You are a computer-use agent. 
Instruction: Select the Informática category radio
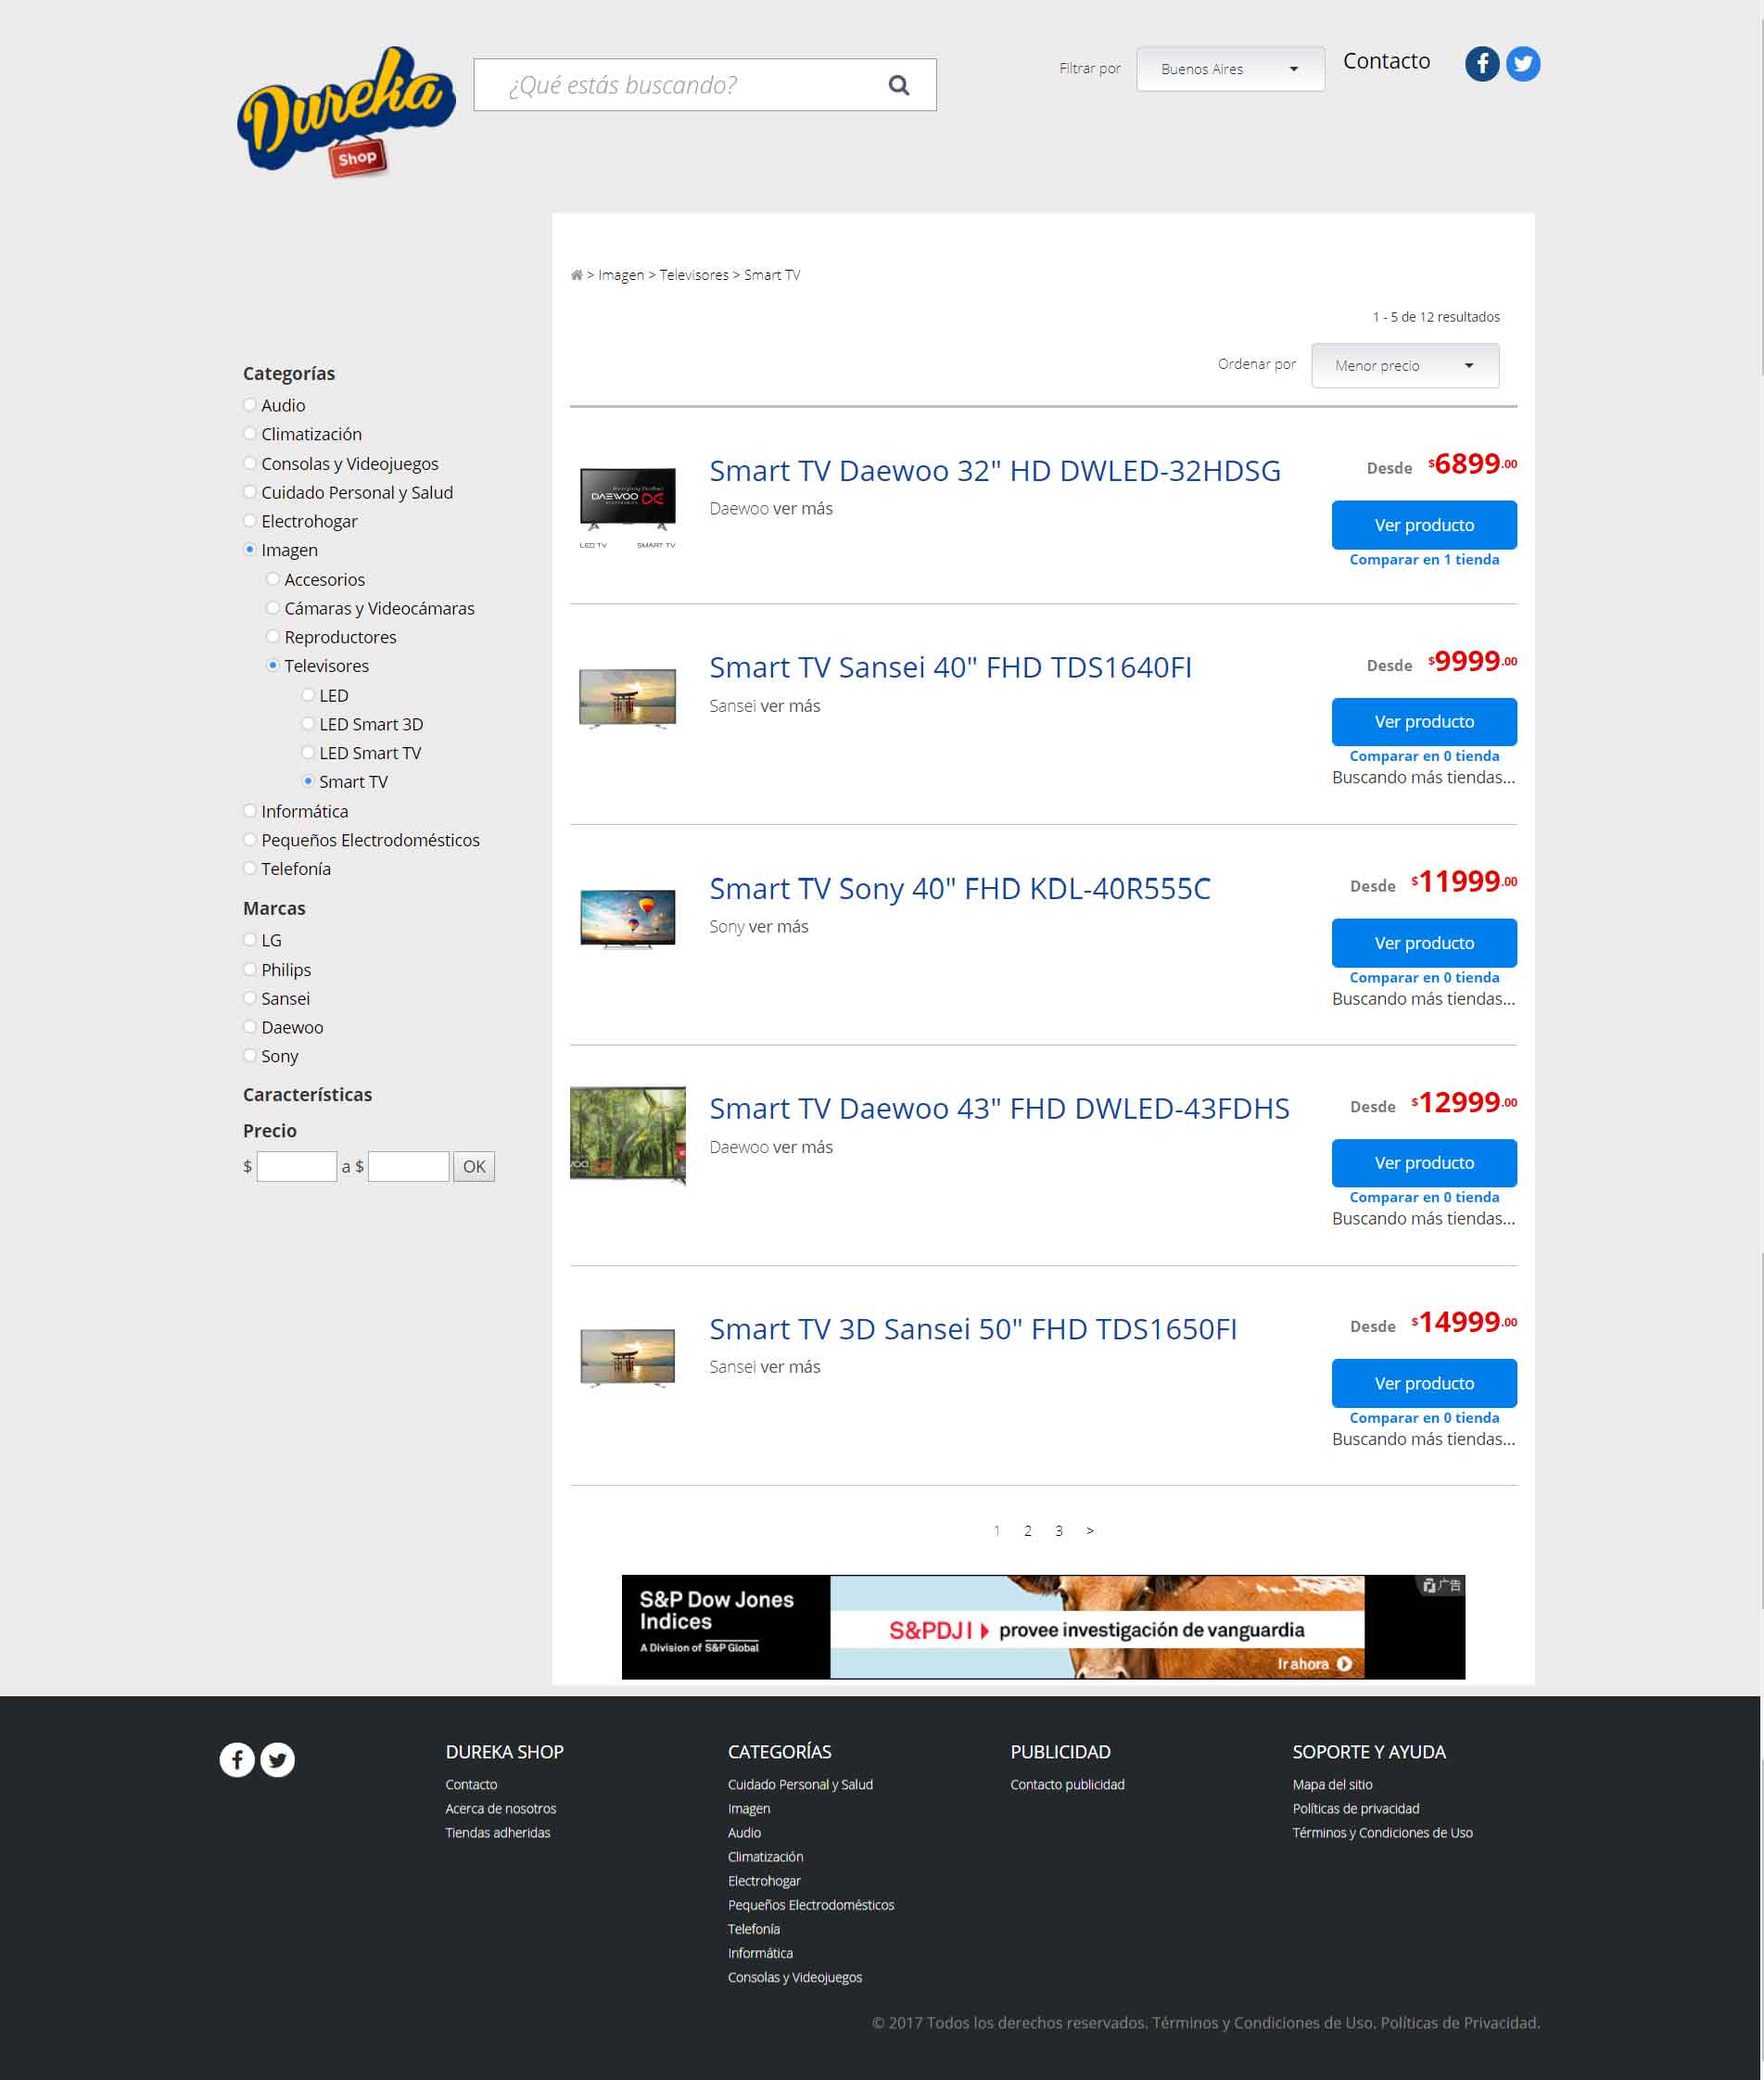[x=250, y=811]
